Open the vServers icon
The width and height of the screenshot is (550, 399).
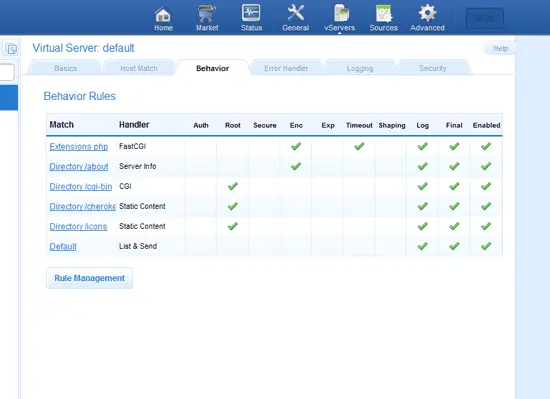[x=340, y=13]
